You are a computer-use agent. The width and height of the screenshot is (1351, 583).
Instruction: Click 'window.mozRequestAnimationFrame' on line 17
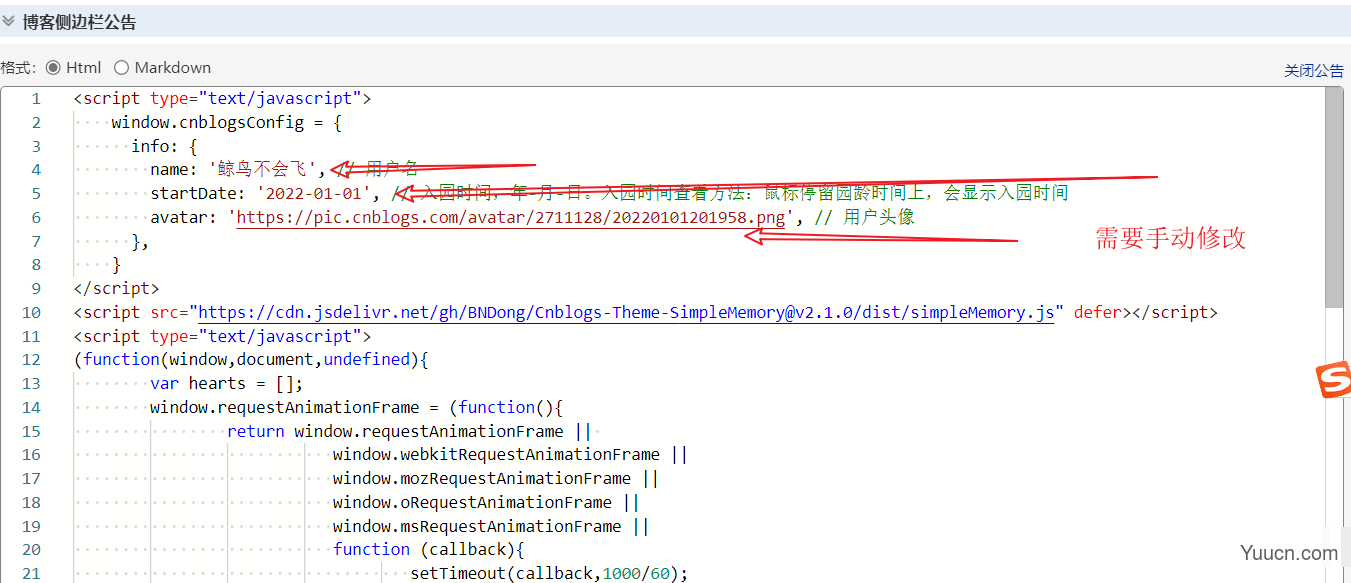click(482, 478)
